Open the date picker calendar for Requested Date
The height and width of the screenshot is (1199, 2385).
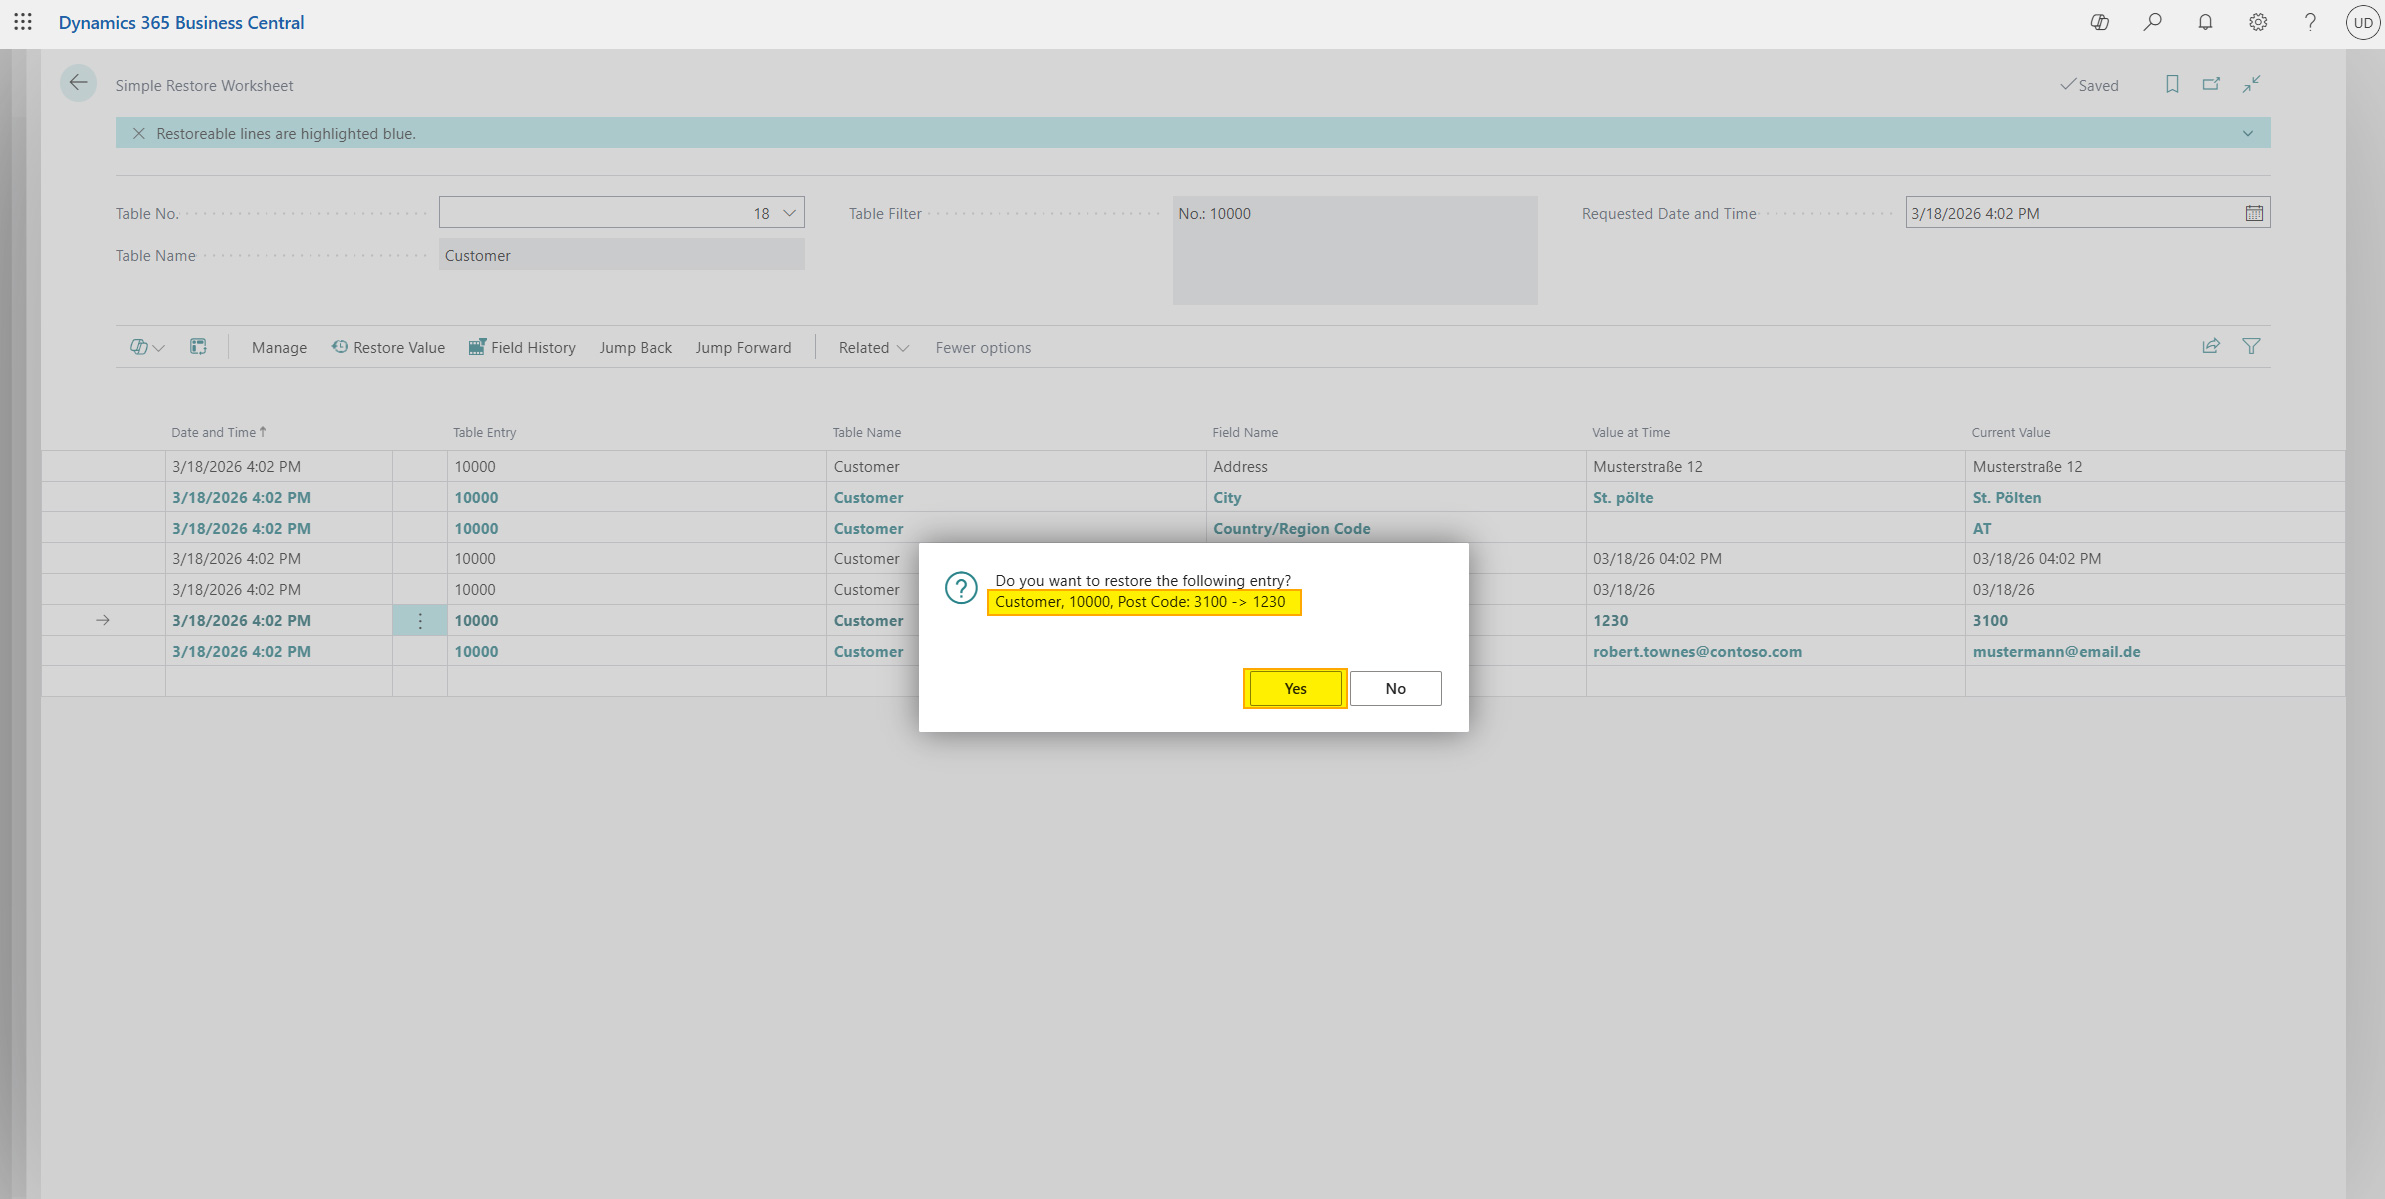2253,212
